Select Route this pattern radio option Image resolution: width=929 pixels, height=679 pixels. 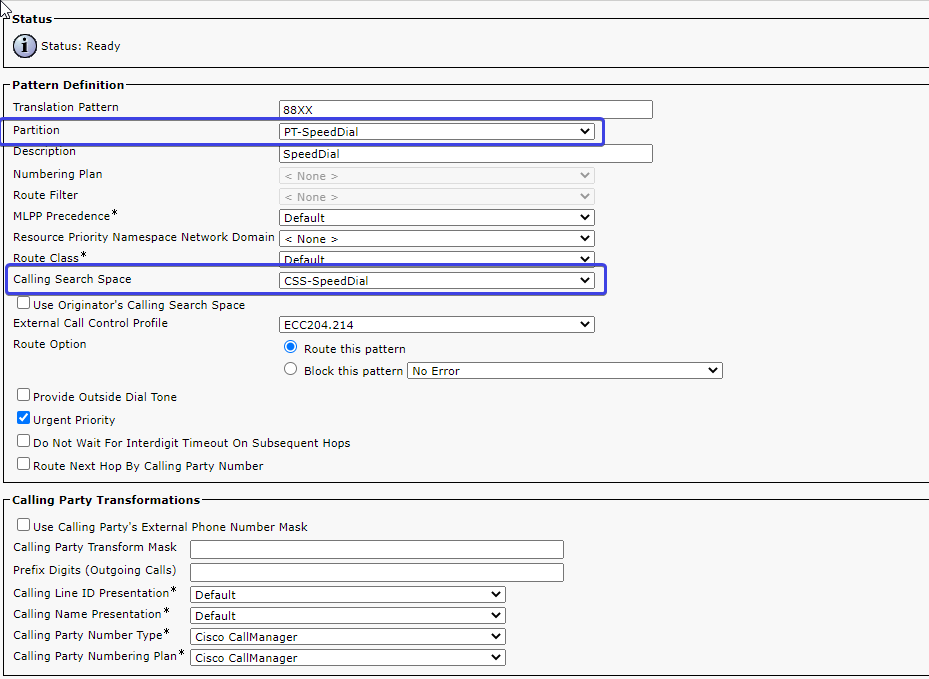[x=291, y=348]
